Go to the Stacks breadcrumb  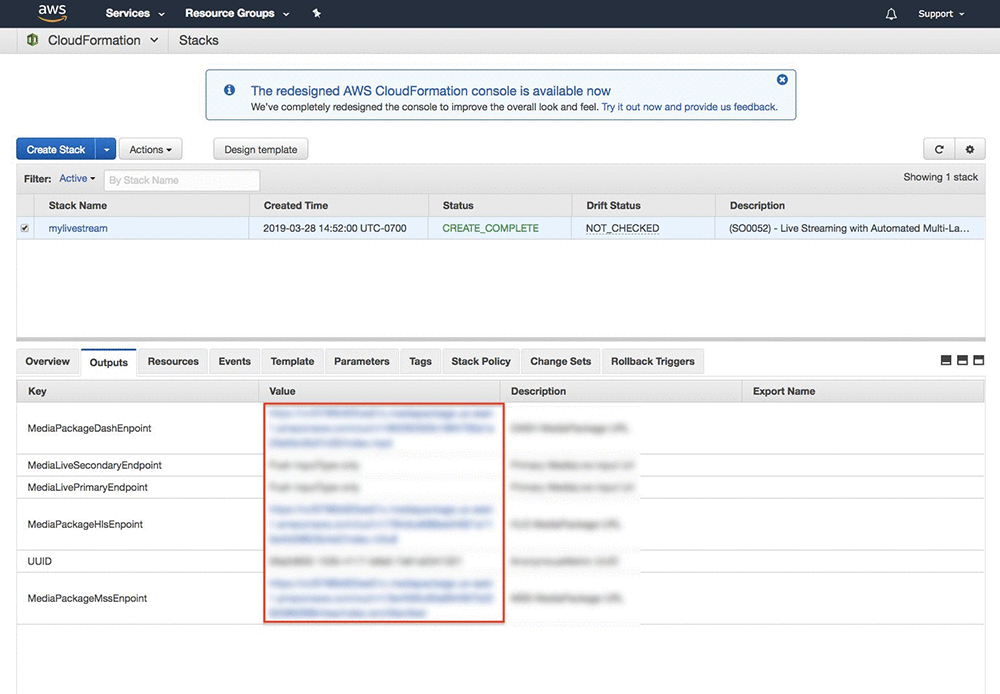pyautogui.click(x=198, y=40)
